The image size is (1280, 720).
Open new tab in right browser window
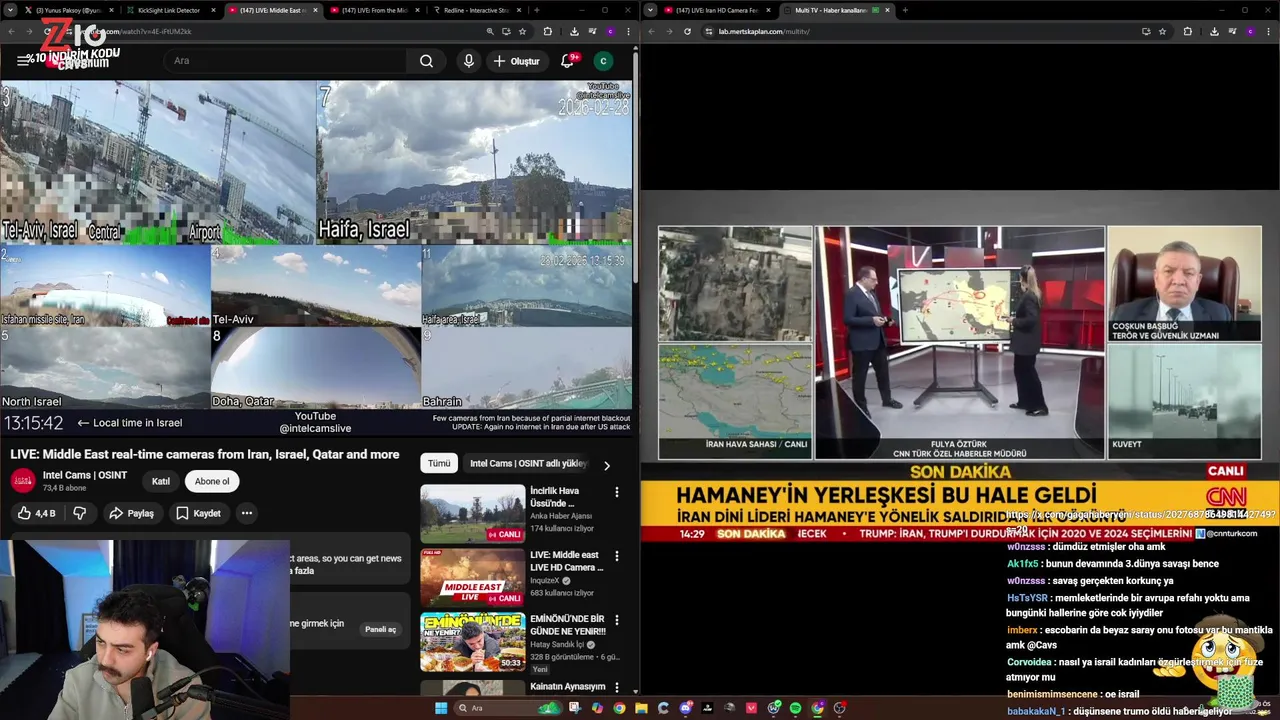tap(905, 10)
